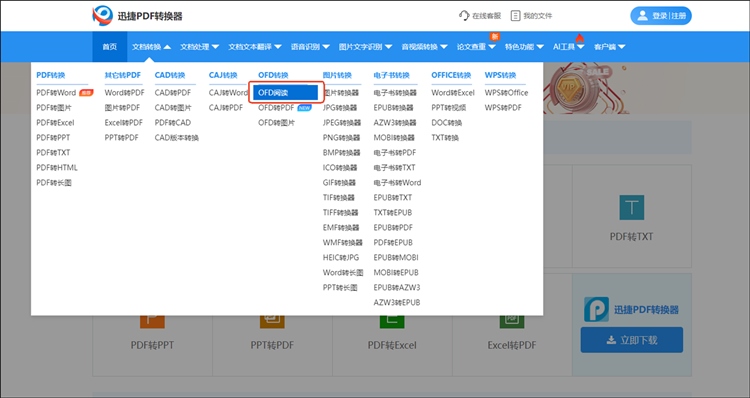Expand the 特色功能 dropdown

click(524, 47)
